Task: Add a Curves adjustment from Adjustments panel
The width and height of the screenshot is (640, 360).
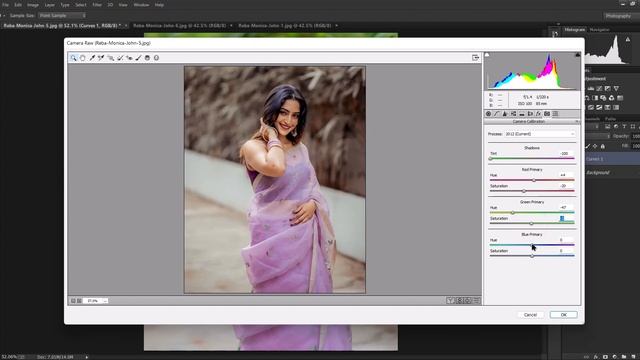Action: [599, 89]
